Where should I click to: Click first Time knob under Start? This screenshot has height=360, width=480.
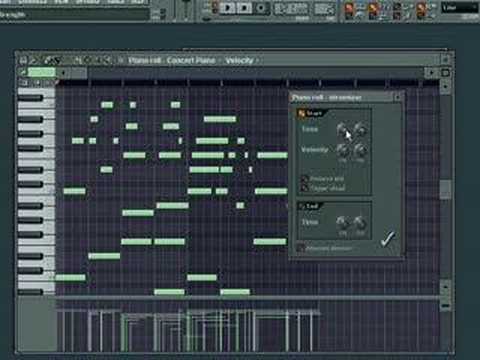click(x=342, y=130)
